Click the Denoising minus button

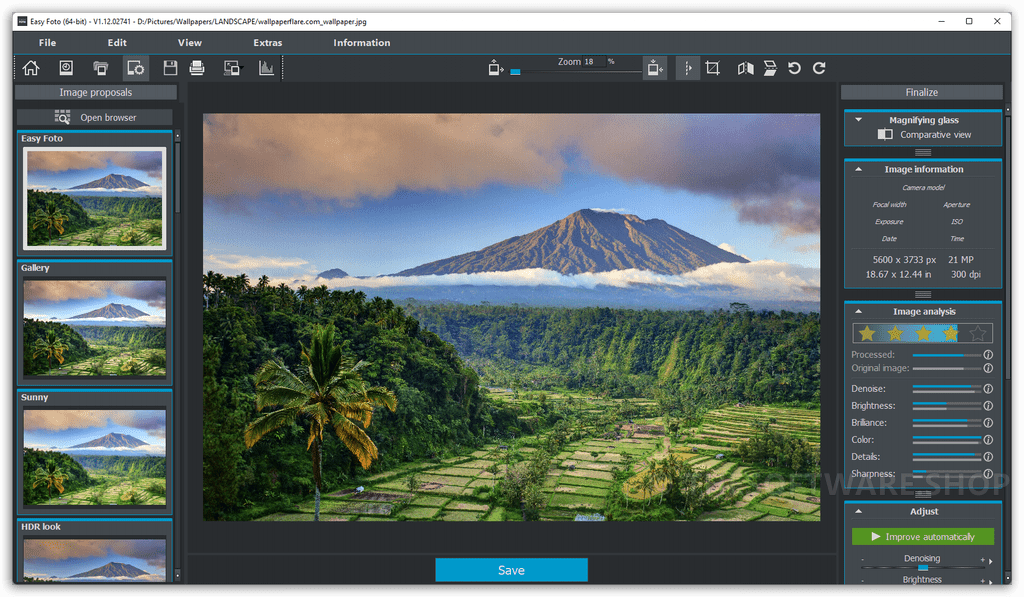(x=862, y=560)
